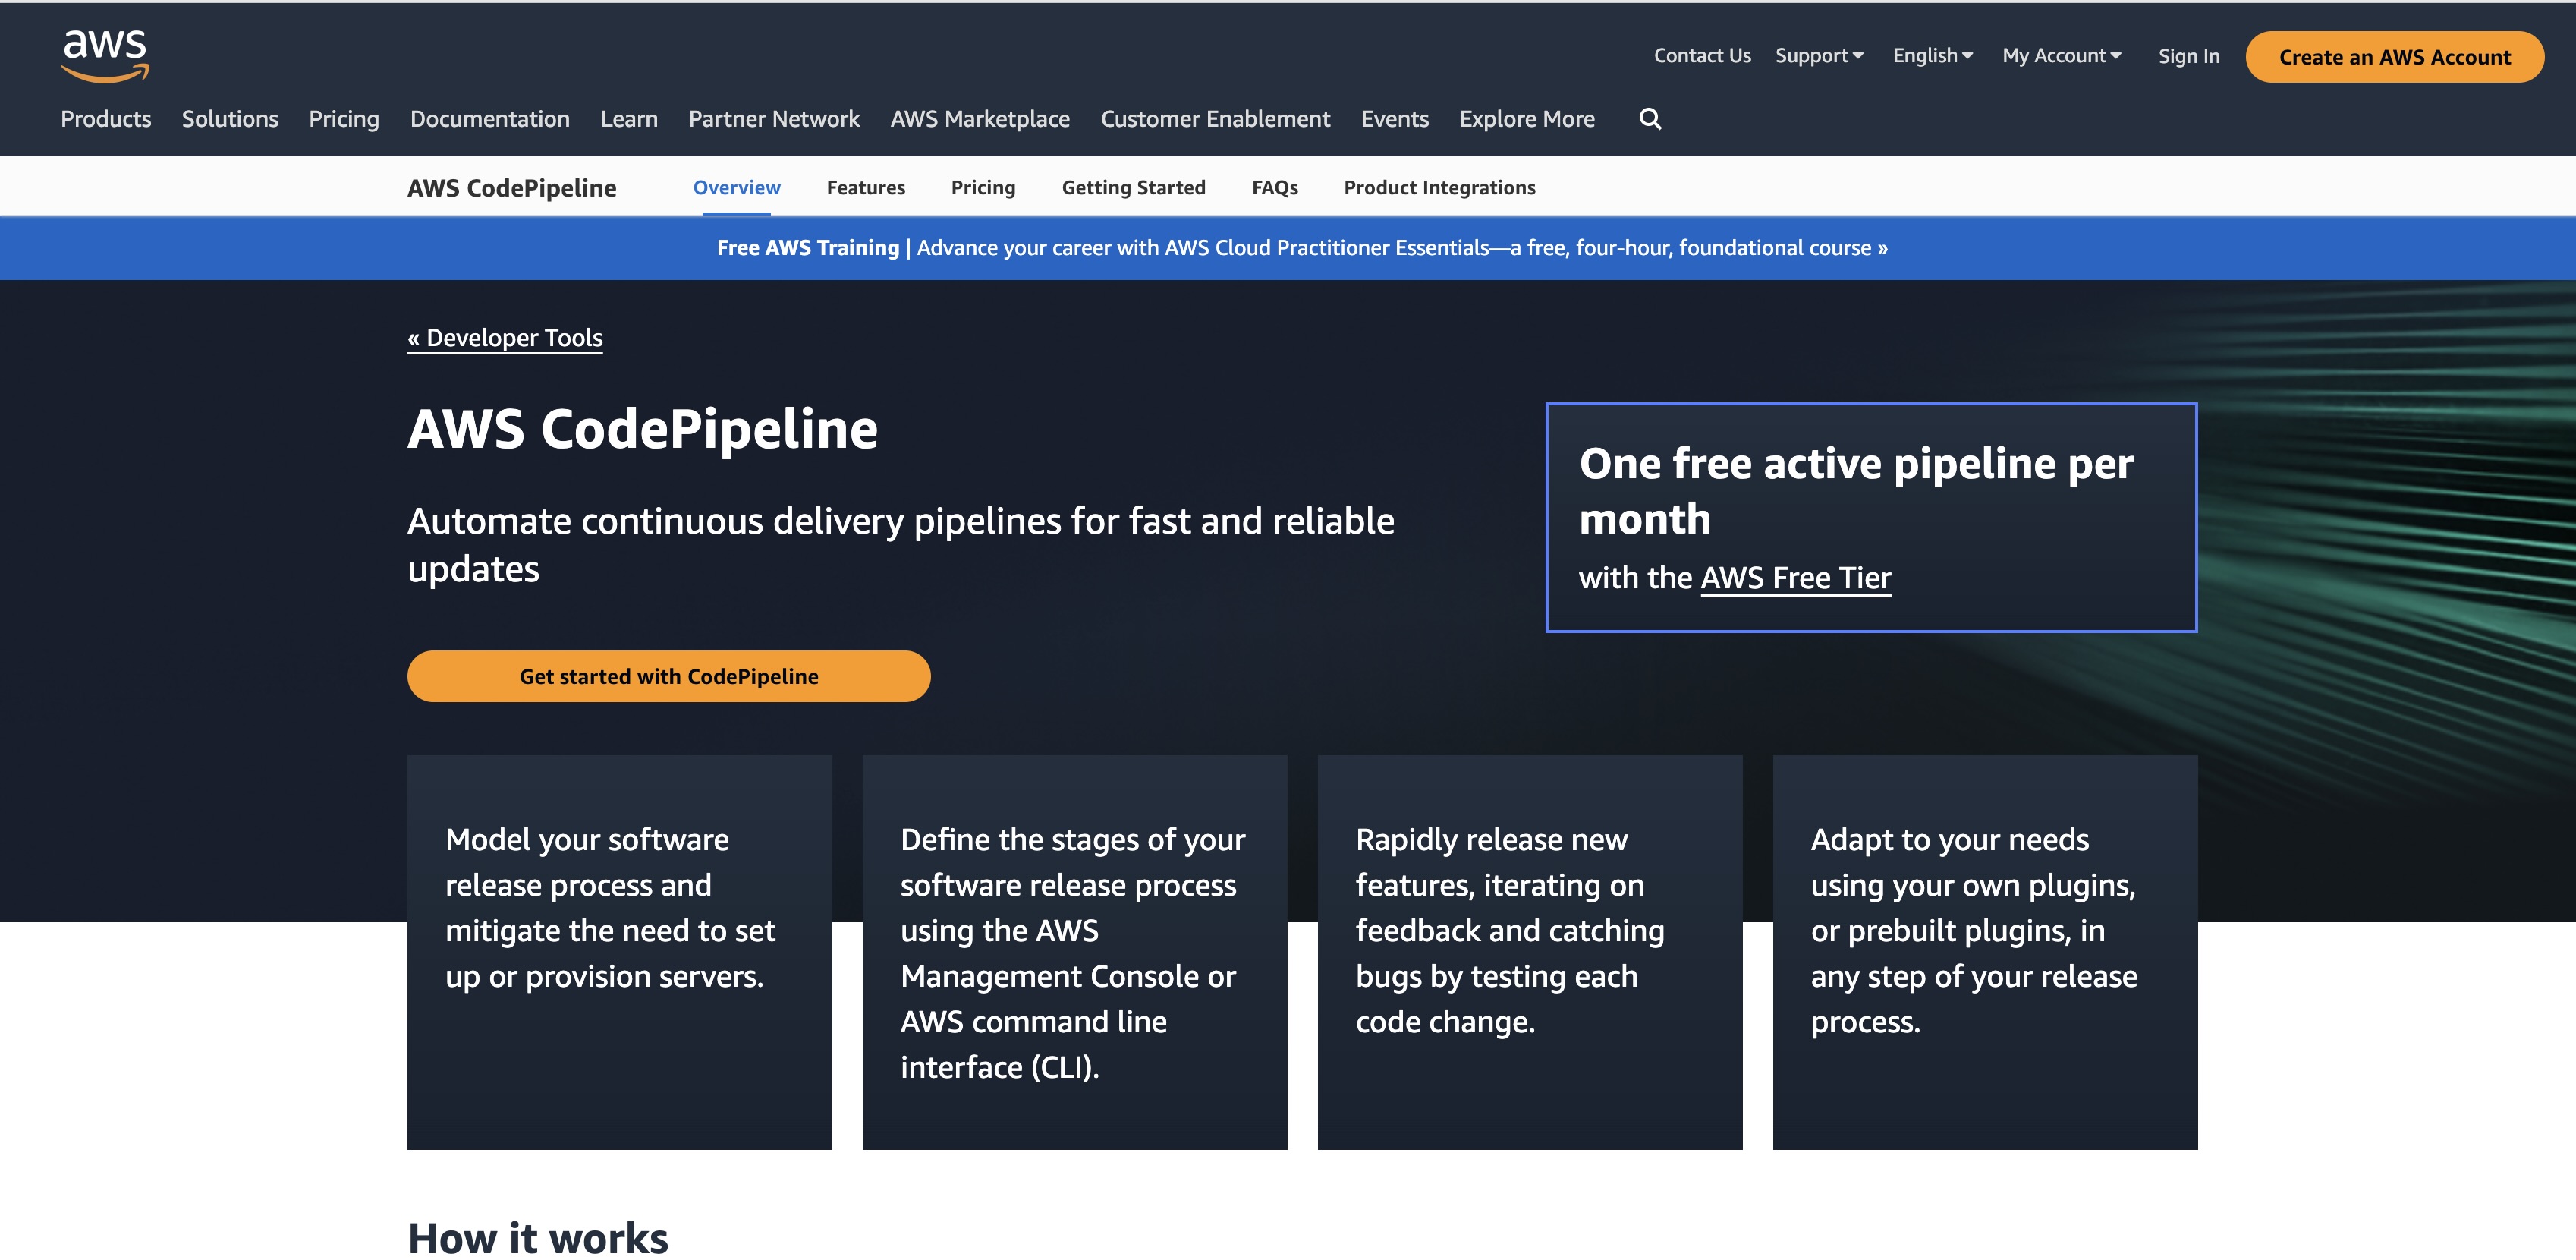Click Get started with CodePipeline
The image size is (2576, 1260).
pos(668,676)
